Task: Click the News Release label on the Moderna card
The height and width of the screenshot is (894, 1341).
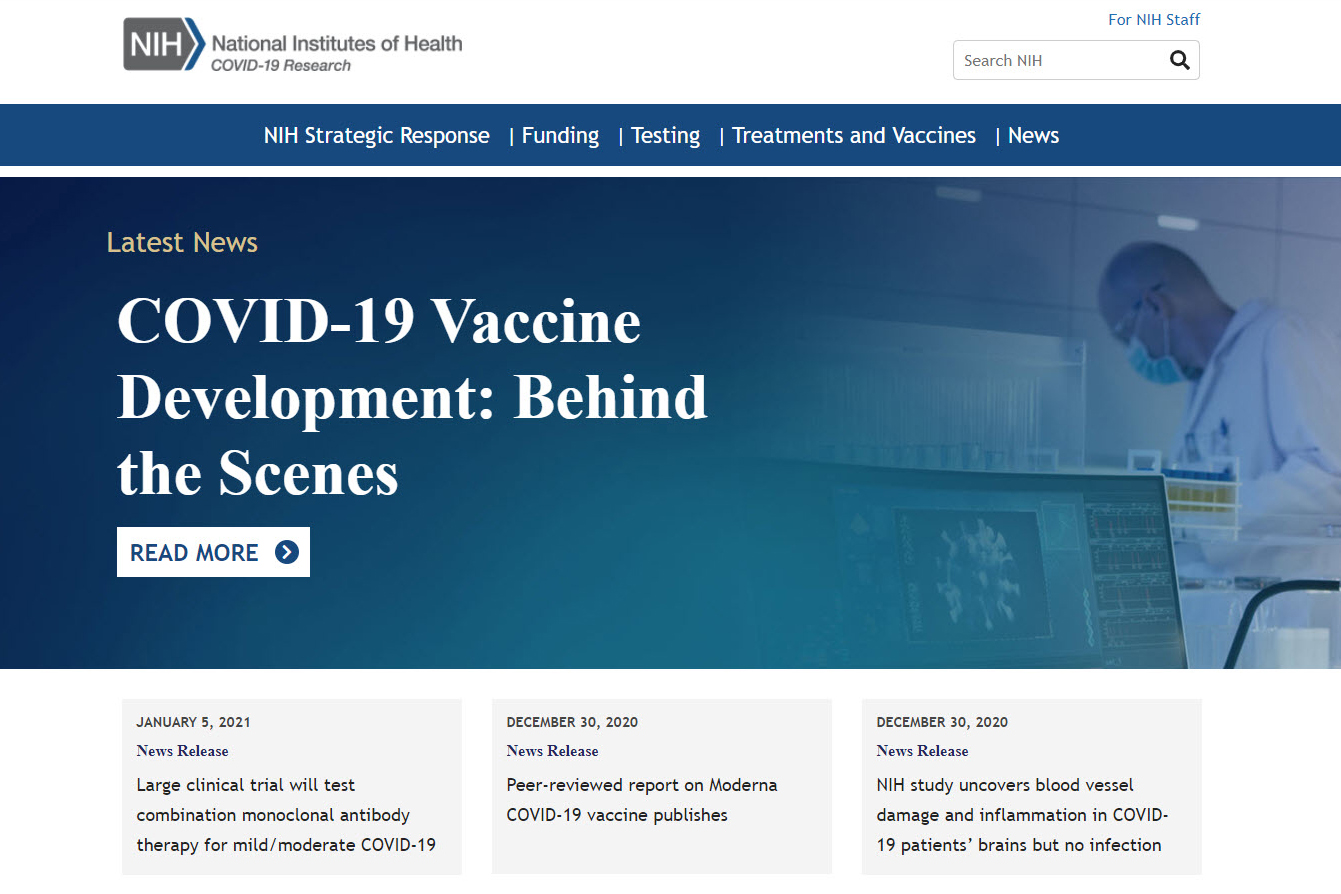Action: coord(552,750)
